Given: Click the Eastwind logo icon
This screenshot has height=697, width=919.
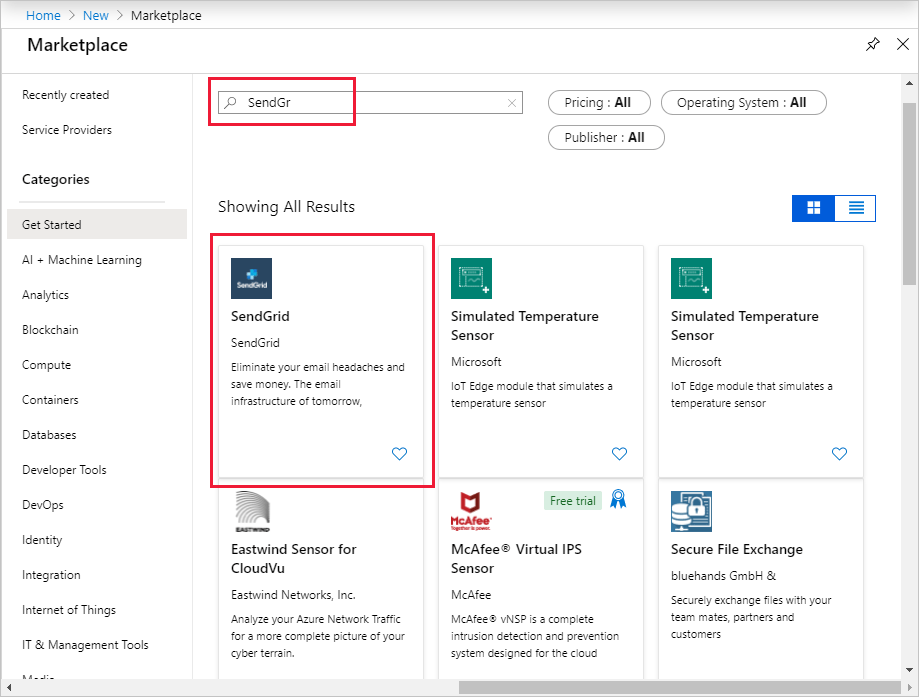Looking at the screenshot, I should pos(252,512).
